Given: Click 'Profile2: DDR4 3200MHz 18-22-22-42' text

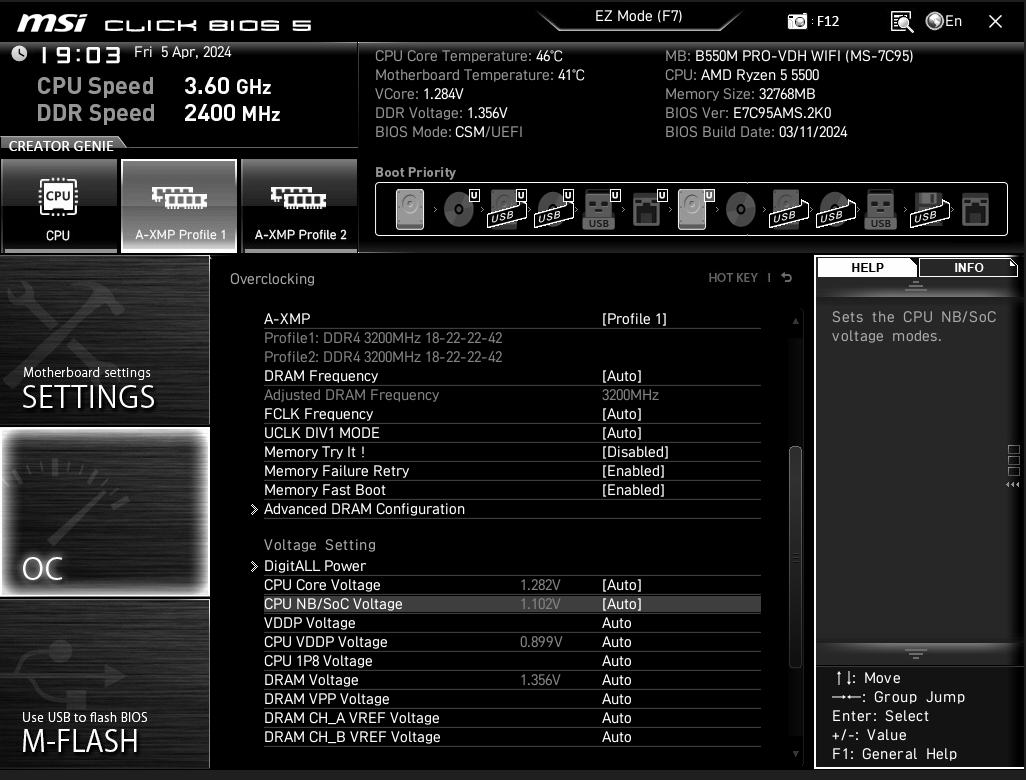Looking at the screenshot, I should [x=383, y=357].
